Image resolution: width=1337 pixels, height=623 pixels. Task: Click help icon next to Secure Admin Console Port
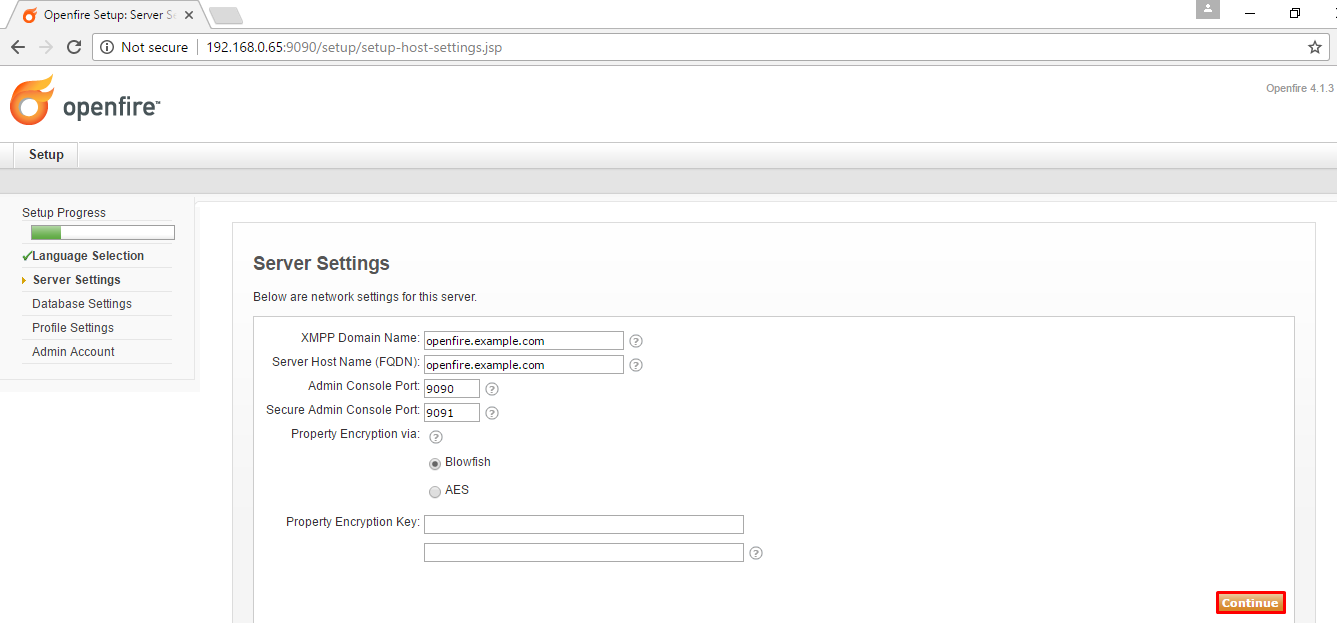492,413
